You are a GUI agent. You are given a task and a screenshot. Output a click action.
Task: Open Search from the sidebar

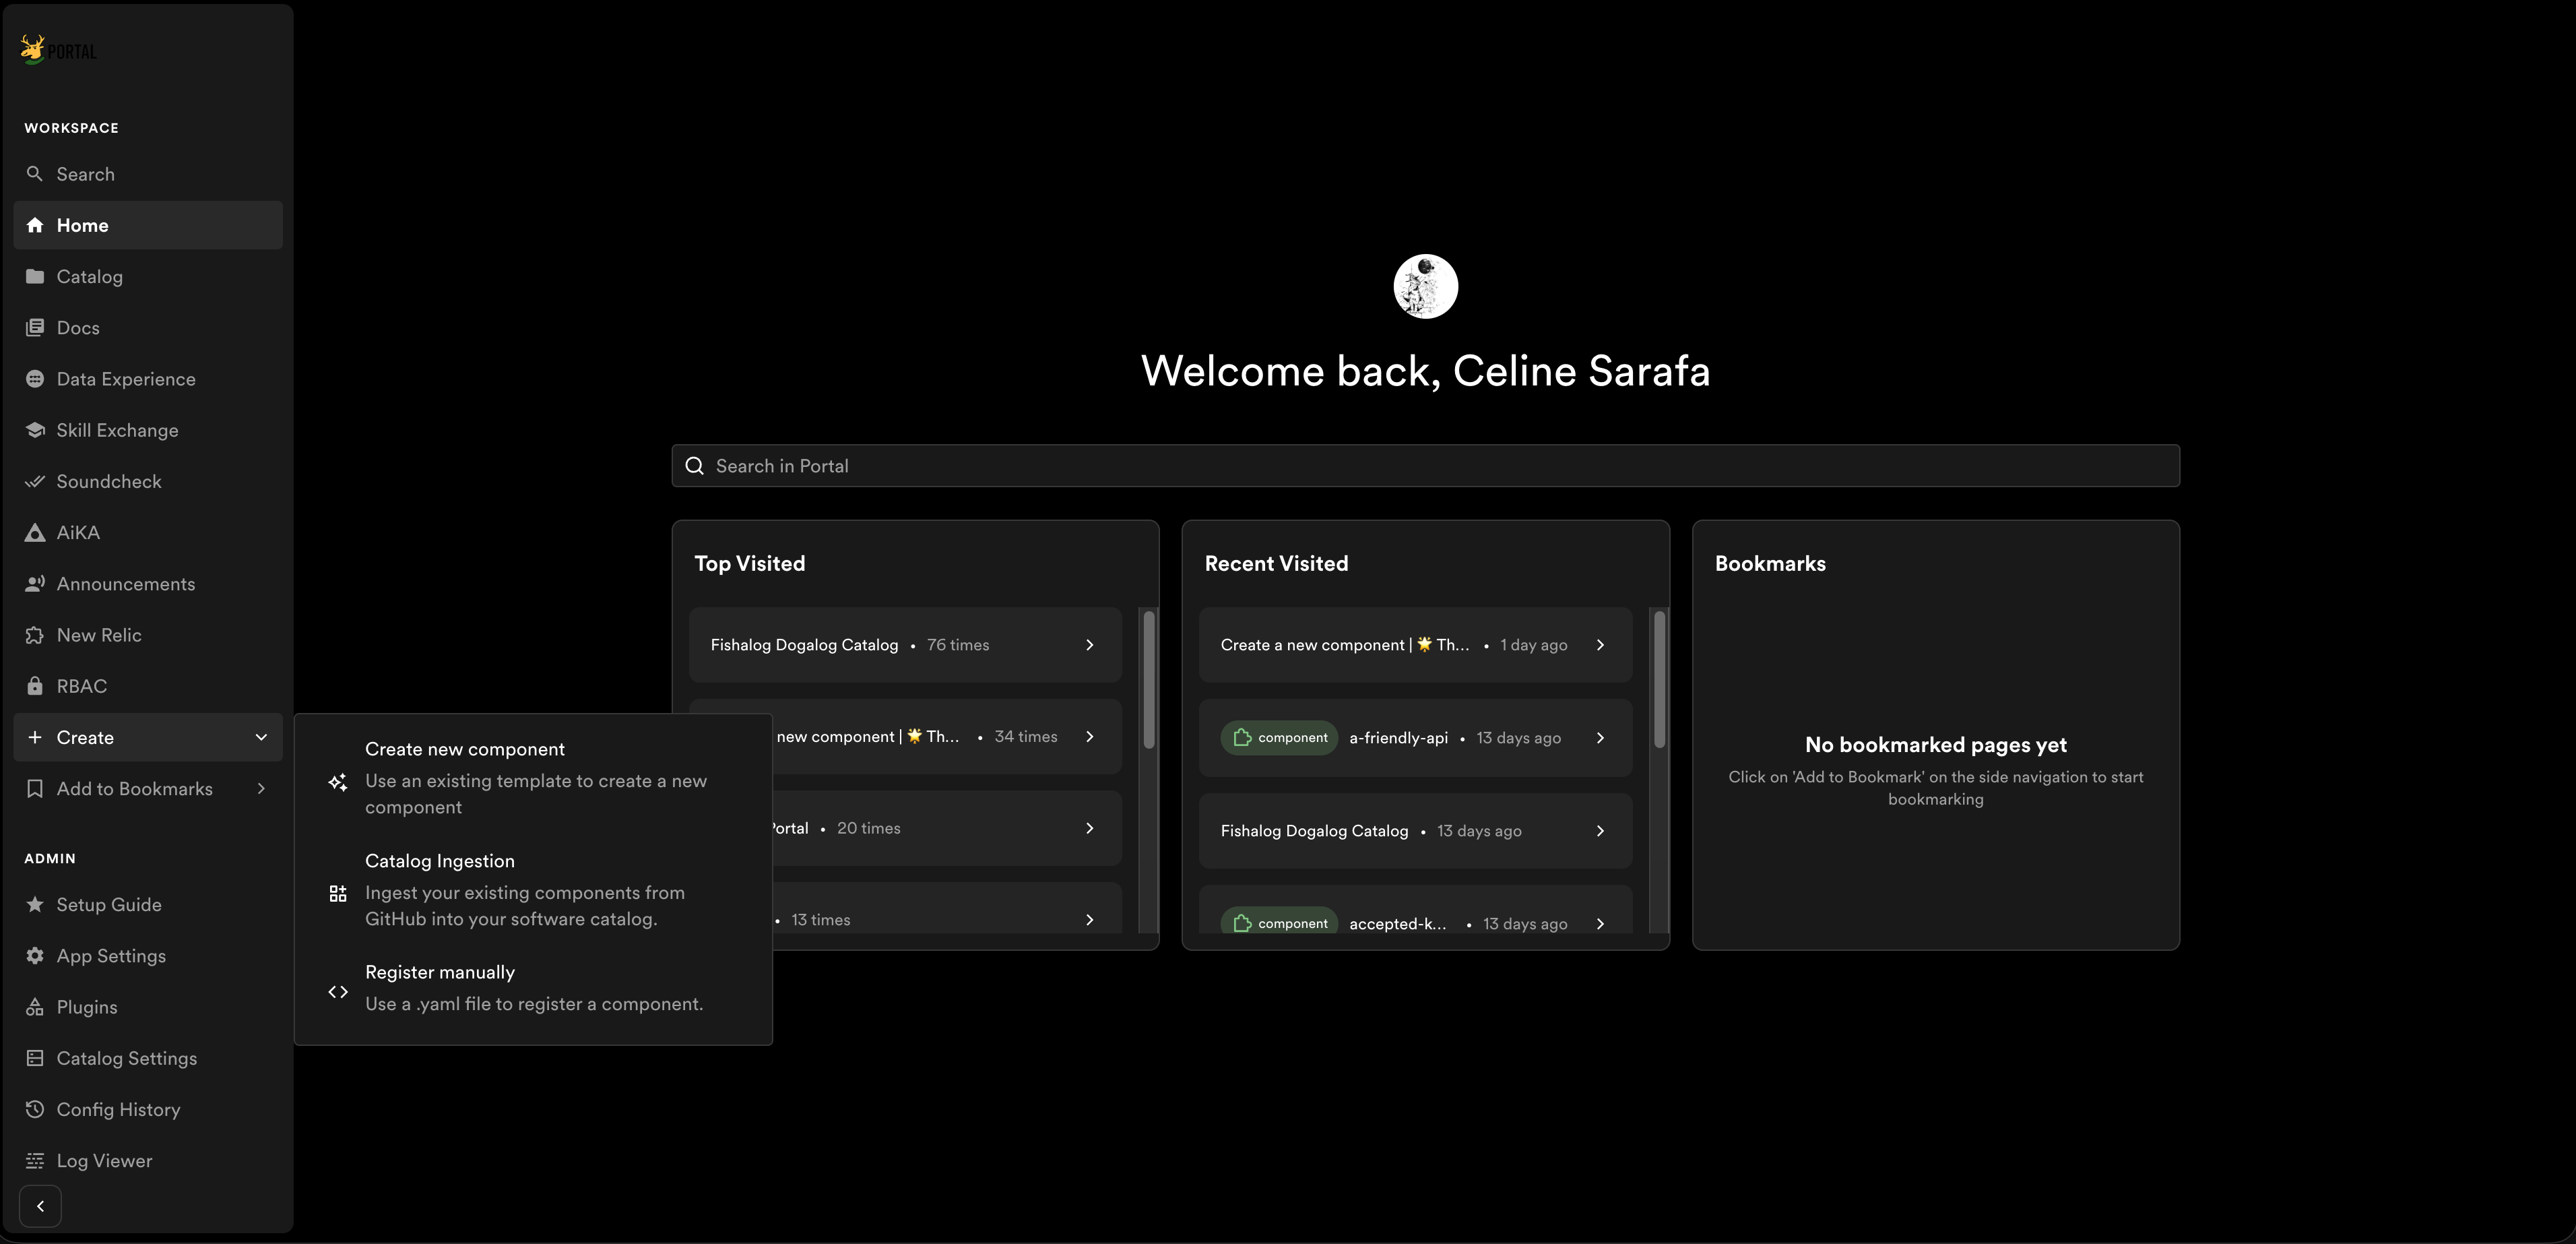point(85,173)
